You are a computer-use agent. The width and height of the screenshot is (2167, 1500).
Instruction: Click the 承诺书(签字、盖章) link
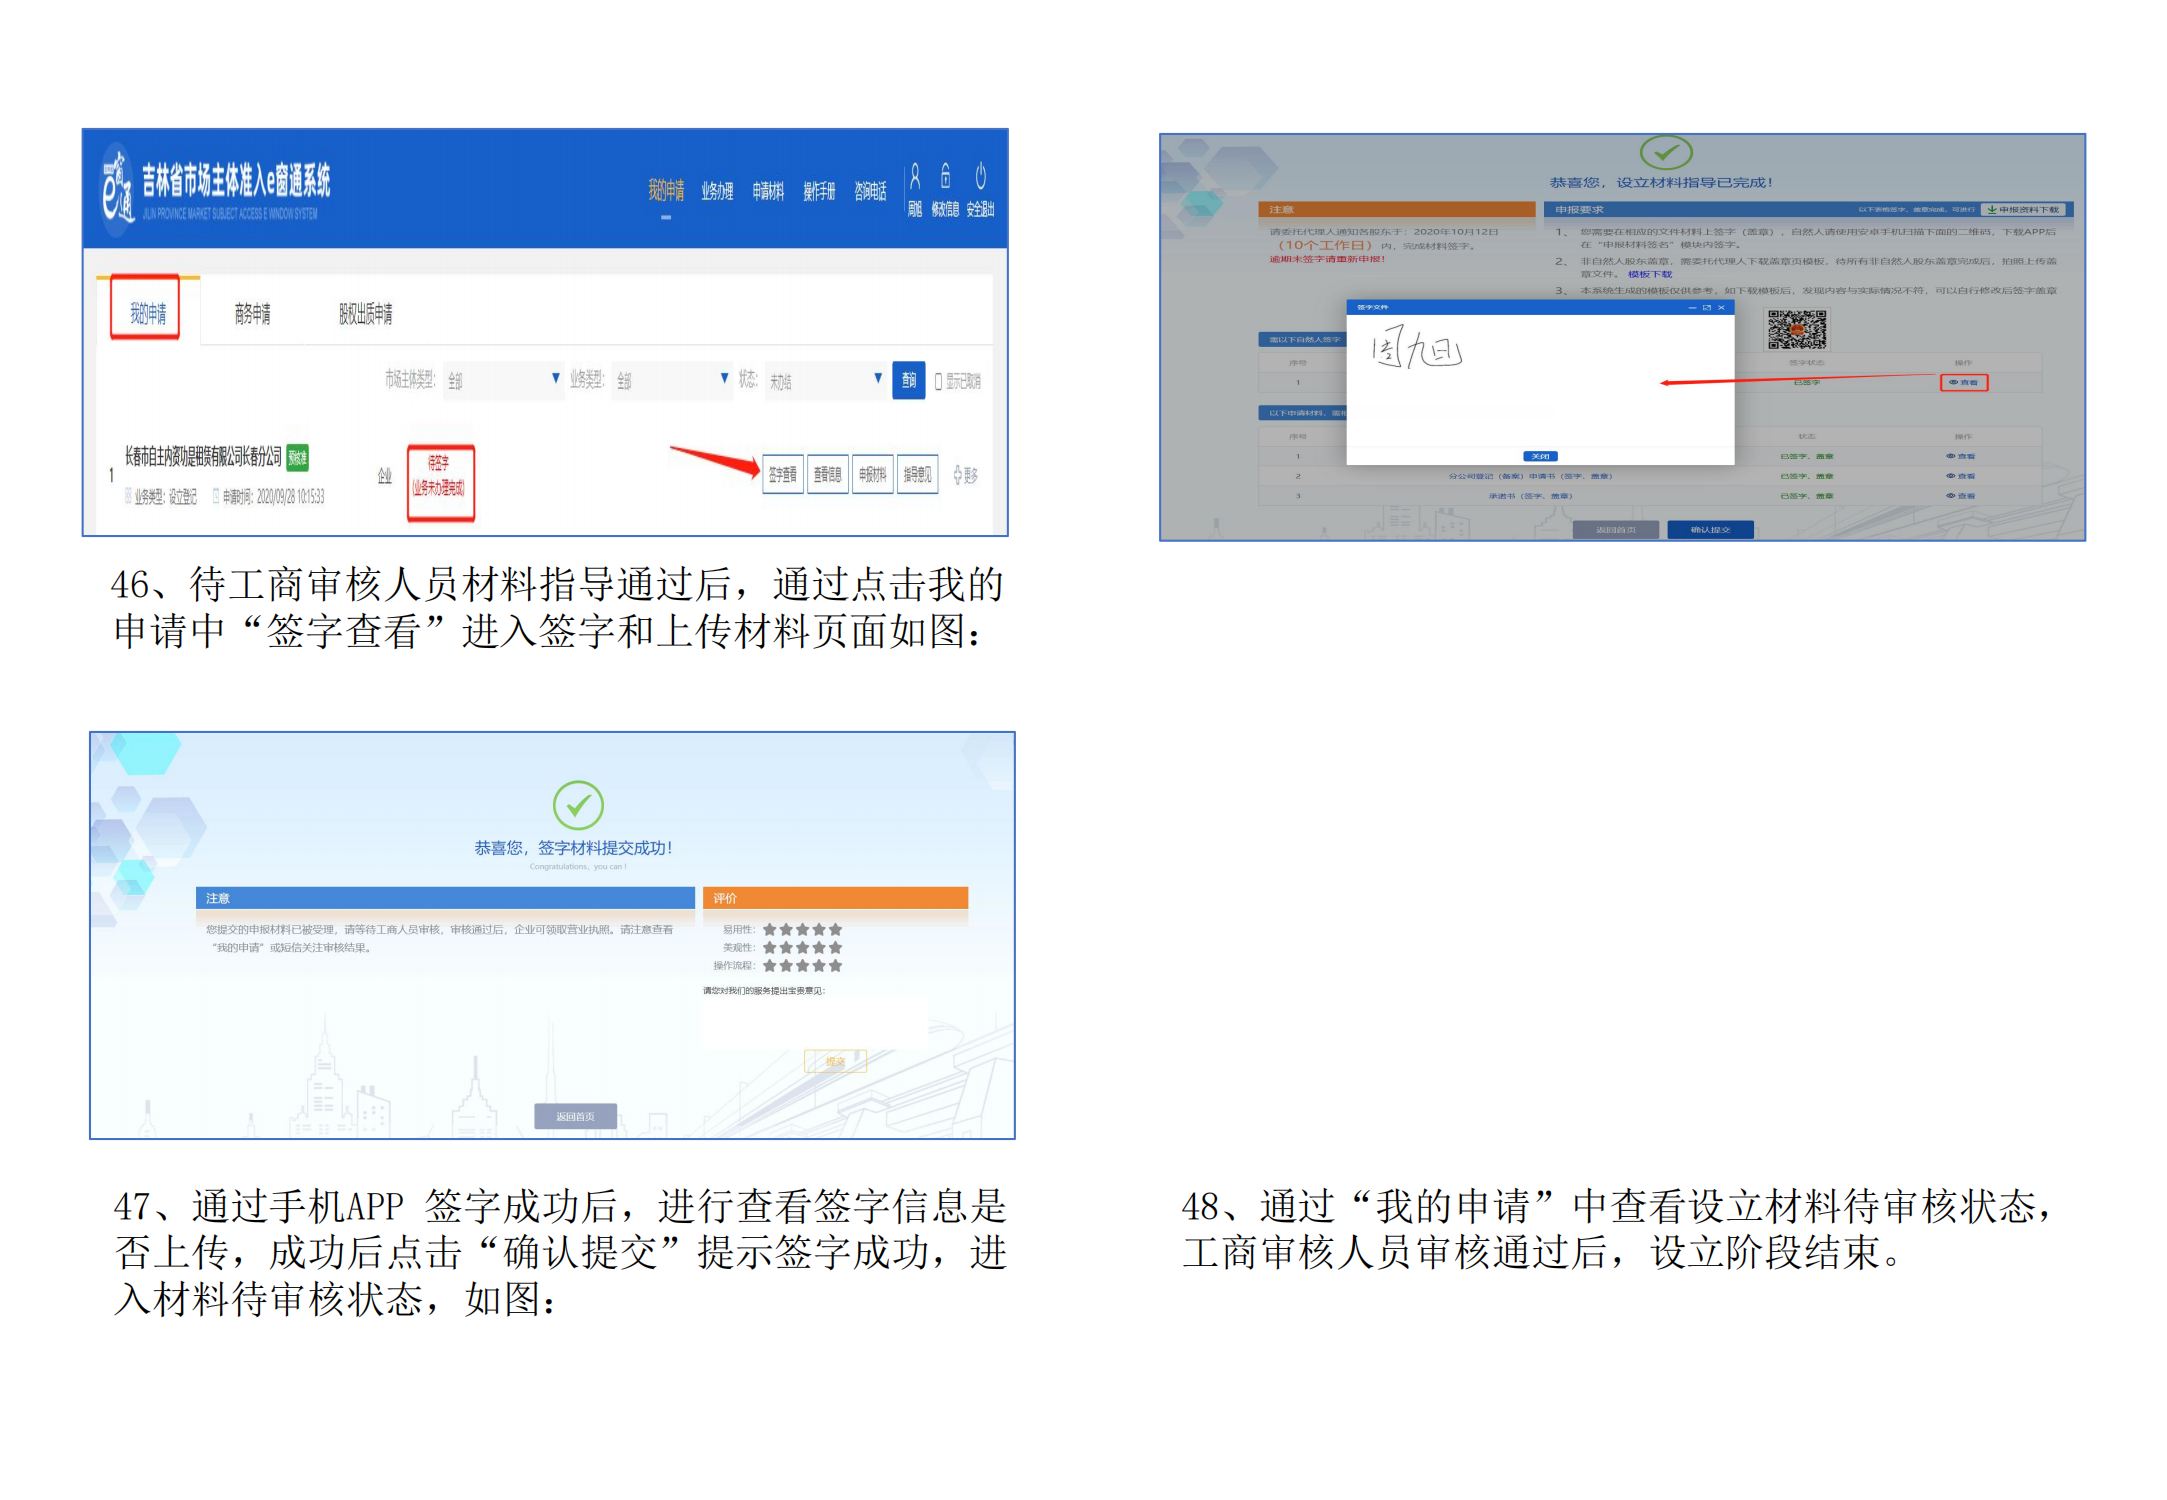click(1530, 496)
